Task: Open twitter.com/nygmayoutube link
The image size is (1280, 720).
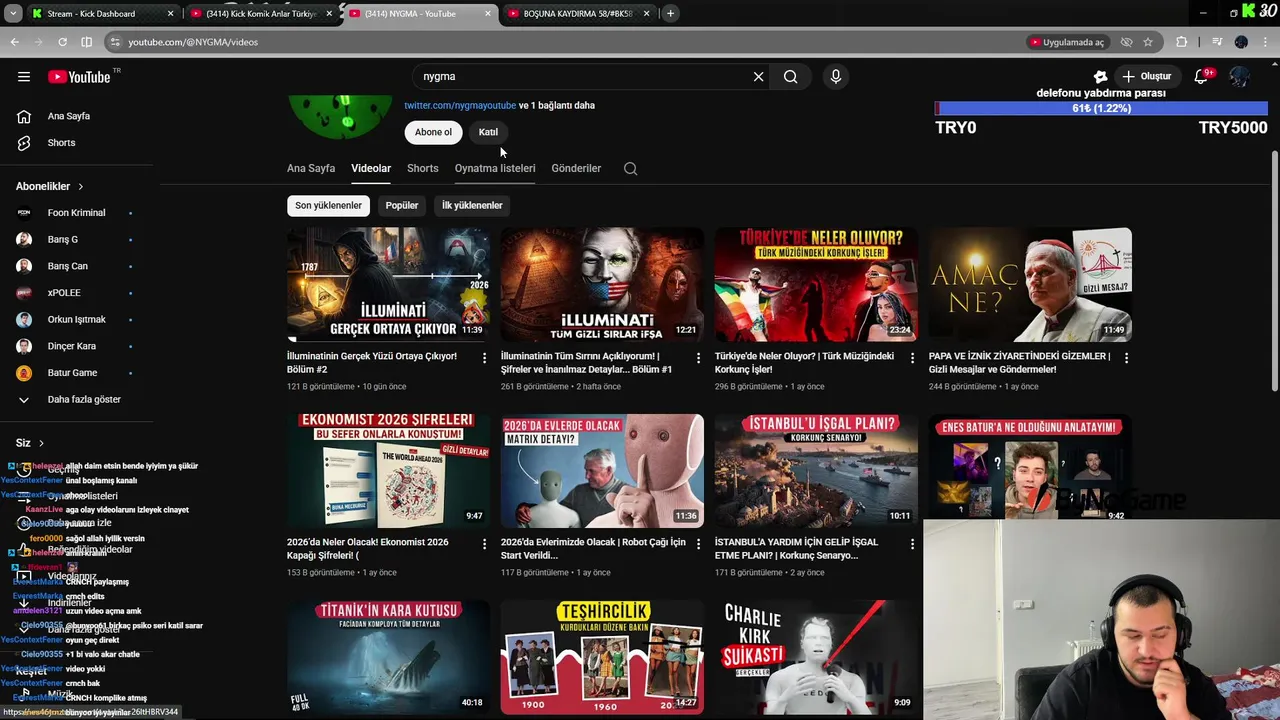Action: pos(460,105)
